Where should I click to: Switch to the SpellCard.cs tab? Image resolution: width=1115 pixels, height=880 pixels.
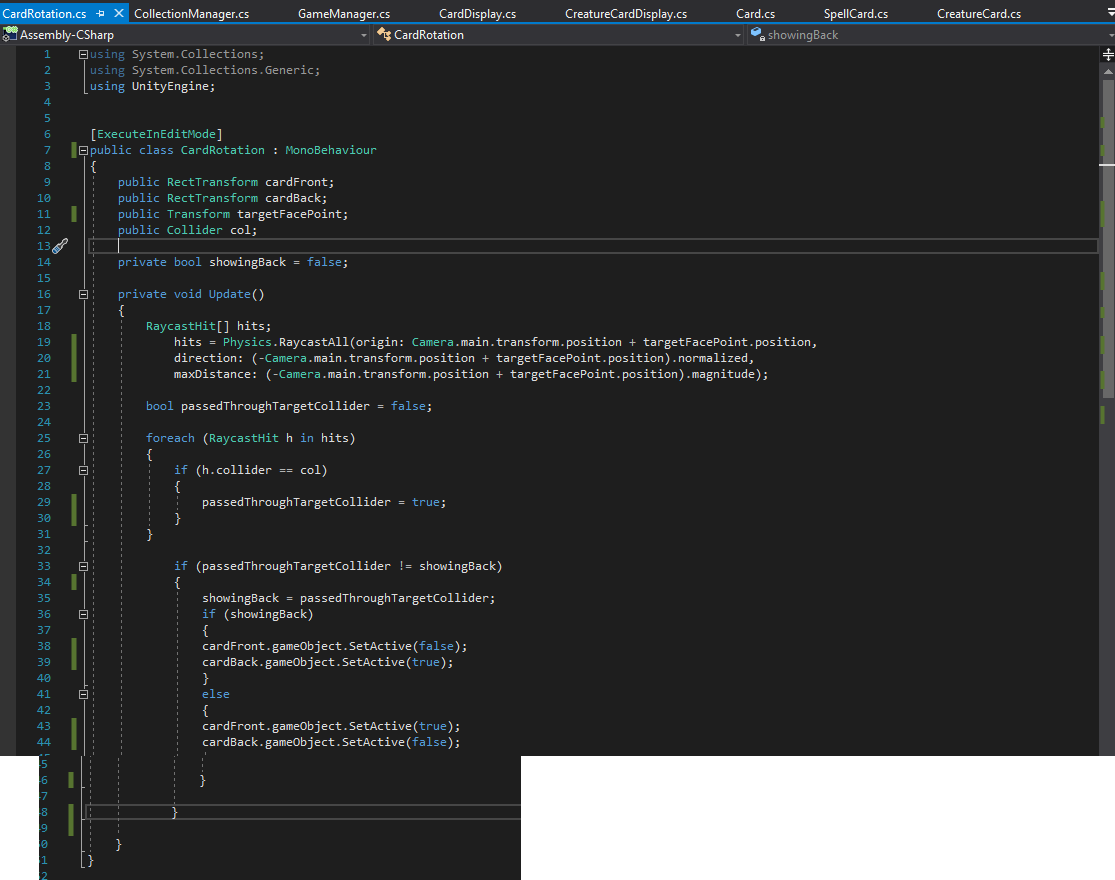click(855, 14)
